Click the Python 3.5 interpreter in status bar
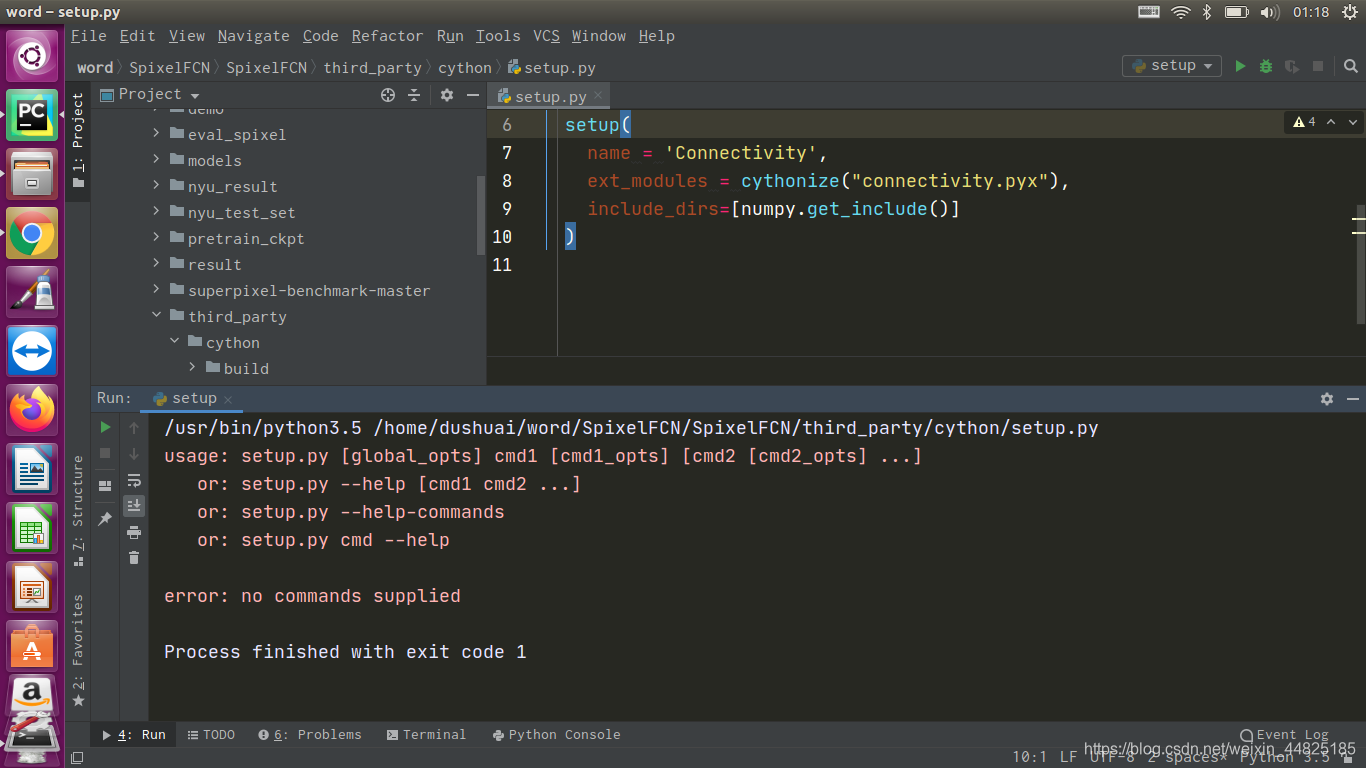The image size is (1366, 768). point(1285,757)
